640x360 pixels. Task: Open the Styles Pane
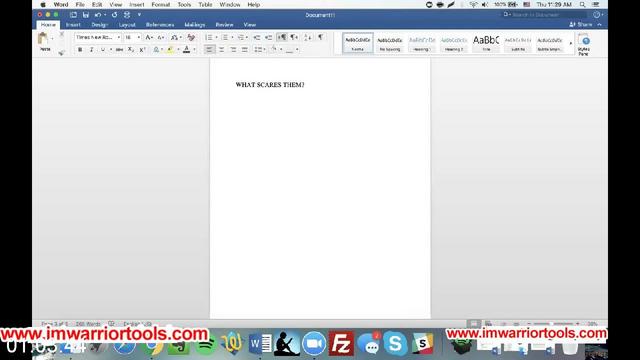pyautogui.click(x=584, y=44)
